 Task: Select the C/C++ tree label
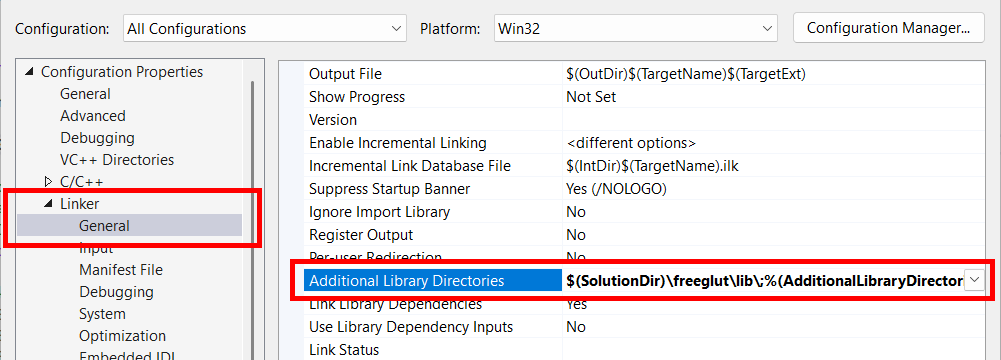(x=82, y=182)
